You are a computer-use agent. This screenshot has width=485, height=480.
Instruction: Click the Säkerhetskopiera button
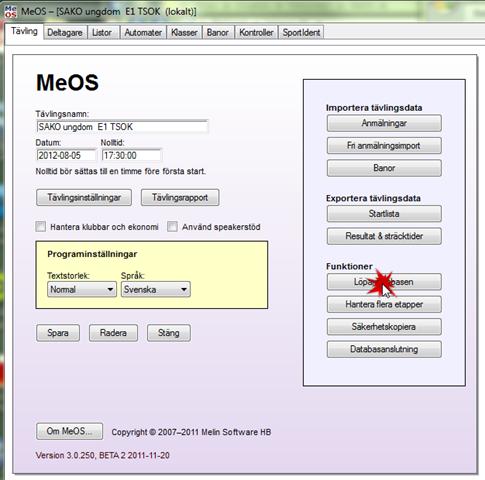coord(384,327)
